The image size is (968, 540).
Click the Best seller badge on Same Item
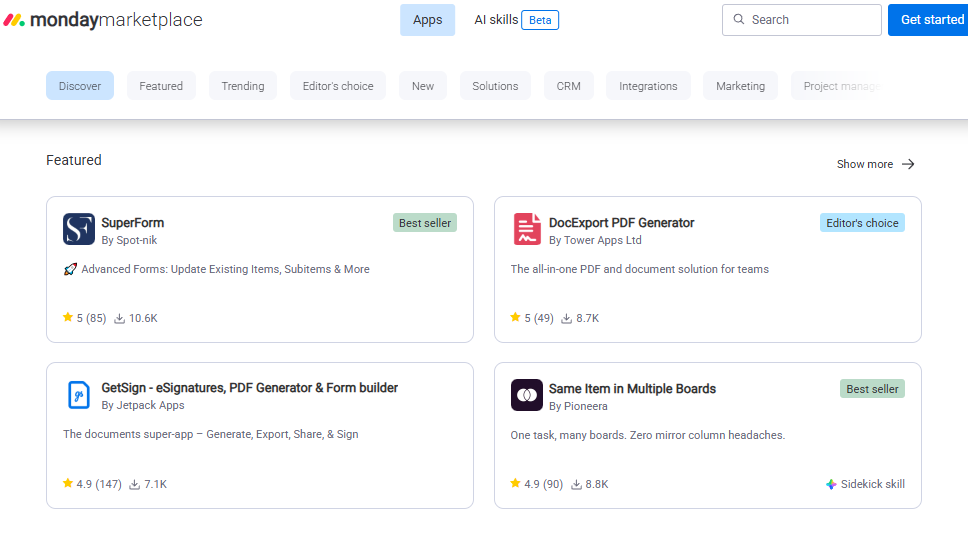(872, 389)
